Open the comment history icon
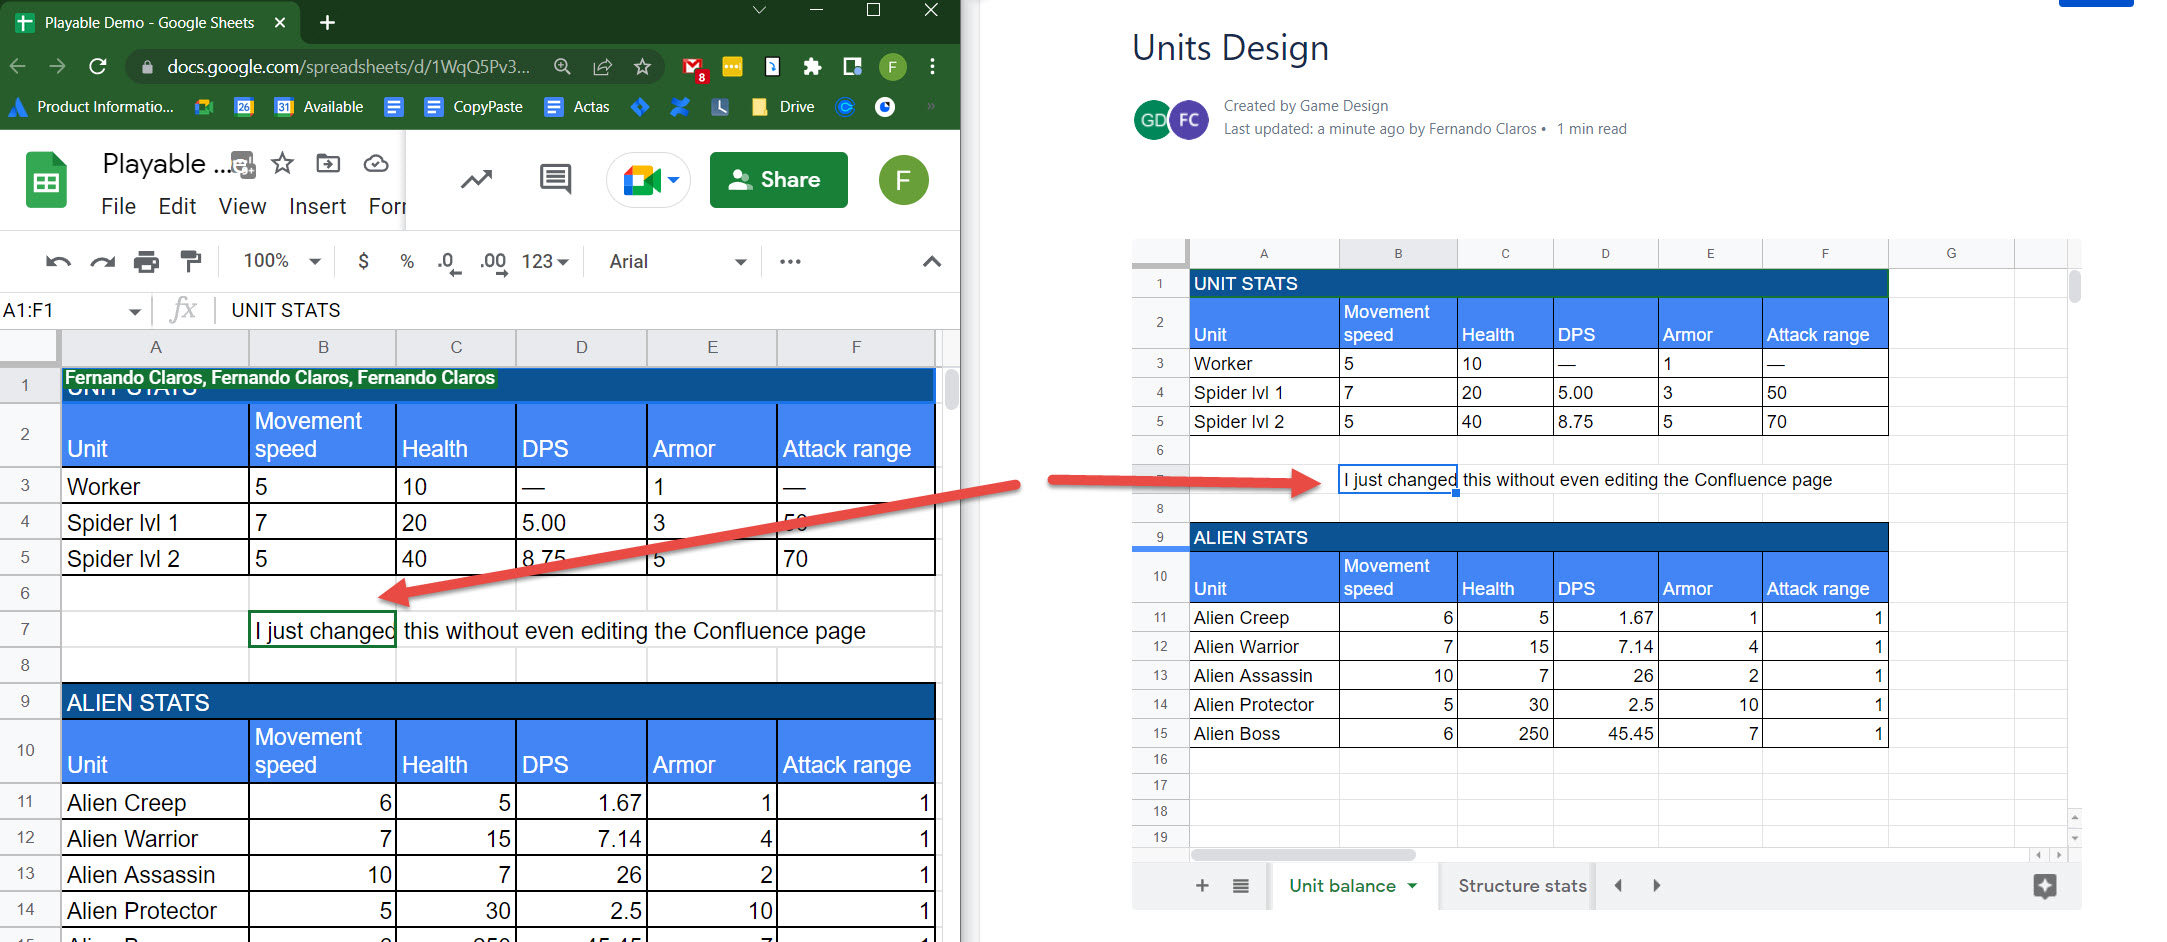 (553, 180)
